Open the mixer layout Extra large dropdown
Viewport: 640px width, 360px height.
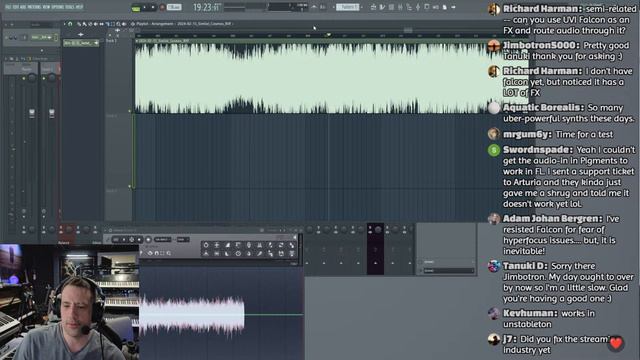[x=41, y=59]
